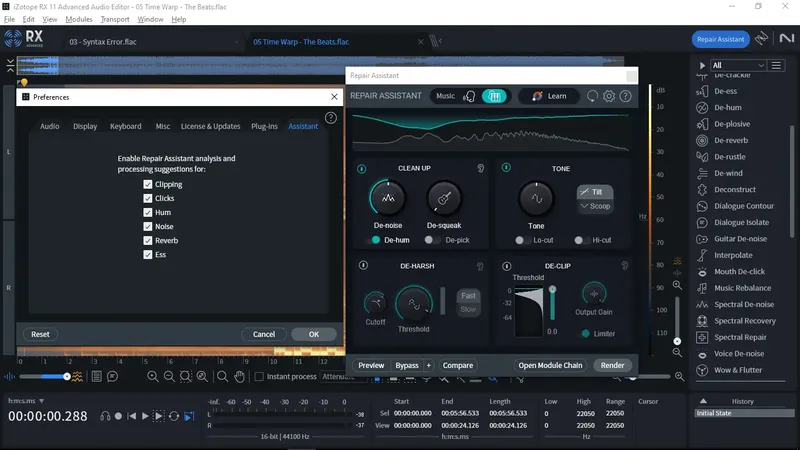This screenshot has width=800, height=450.
Task: Toggle the Clean Up section power icon
Action: pyautogui.click(x=361, y=169)
